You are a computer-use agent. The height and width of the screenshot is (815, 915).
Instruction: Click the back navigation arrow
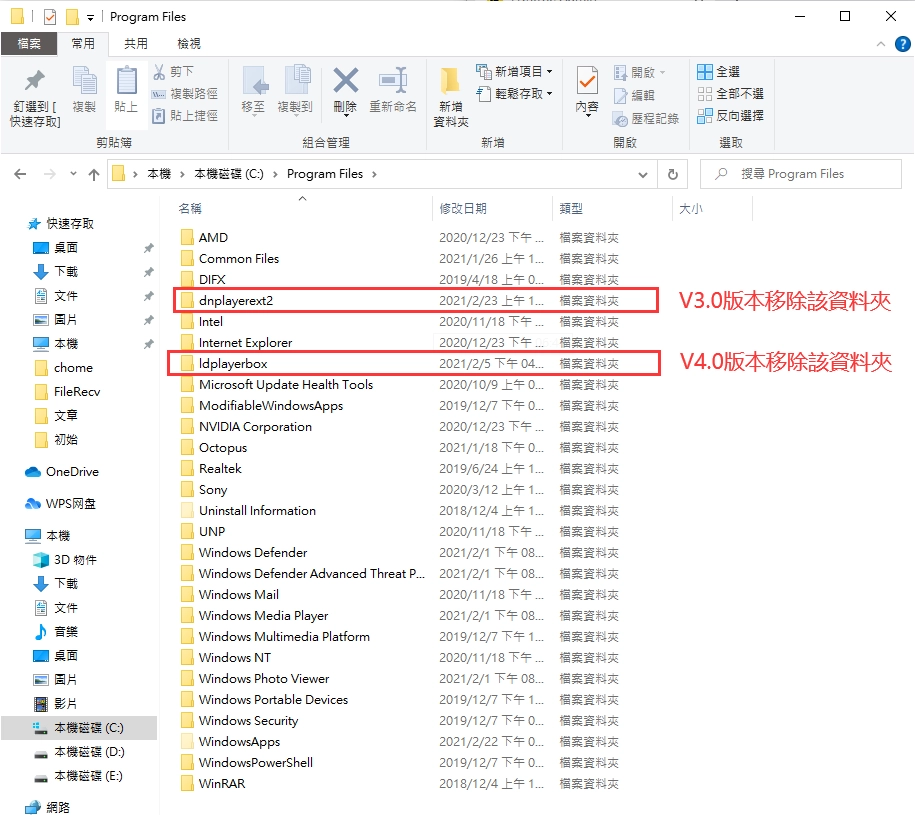pyautogui.click(x=20, y=173)
